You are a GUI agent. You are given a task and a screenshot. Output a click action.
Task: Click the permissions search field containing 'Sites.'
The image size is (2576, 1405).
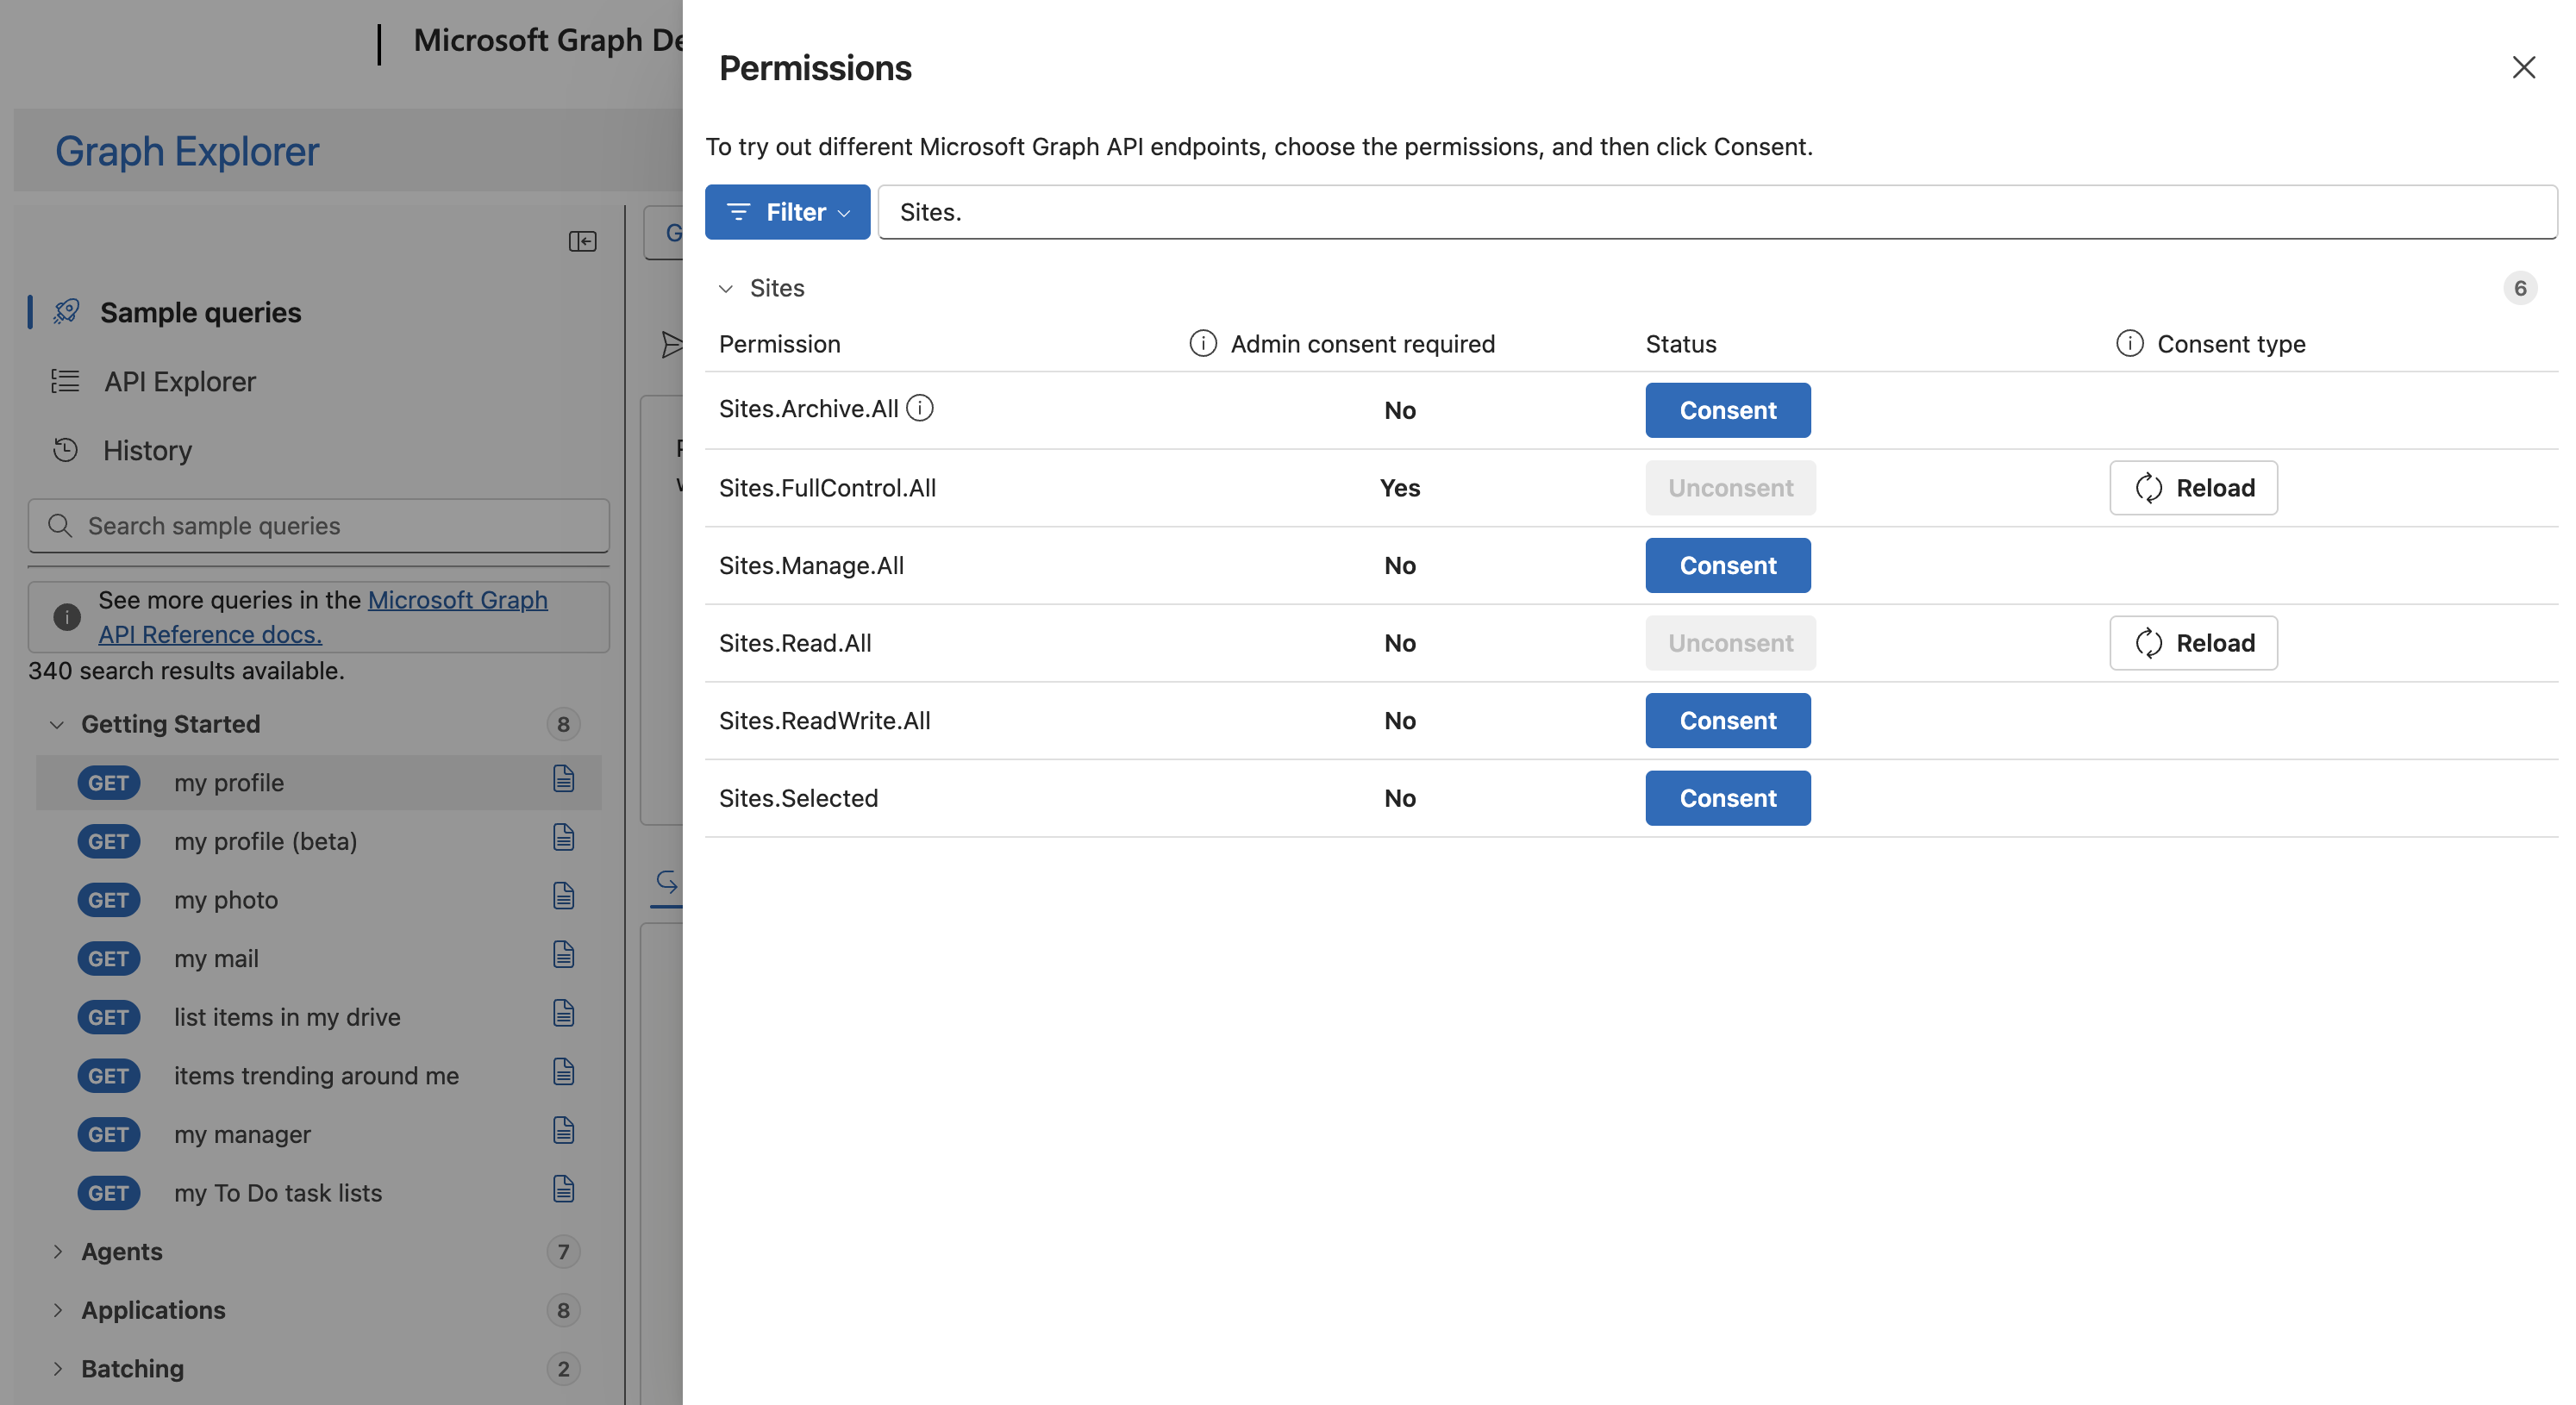[x=1717, y=212]
